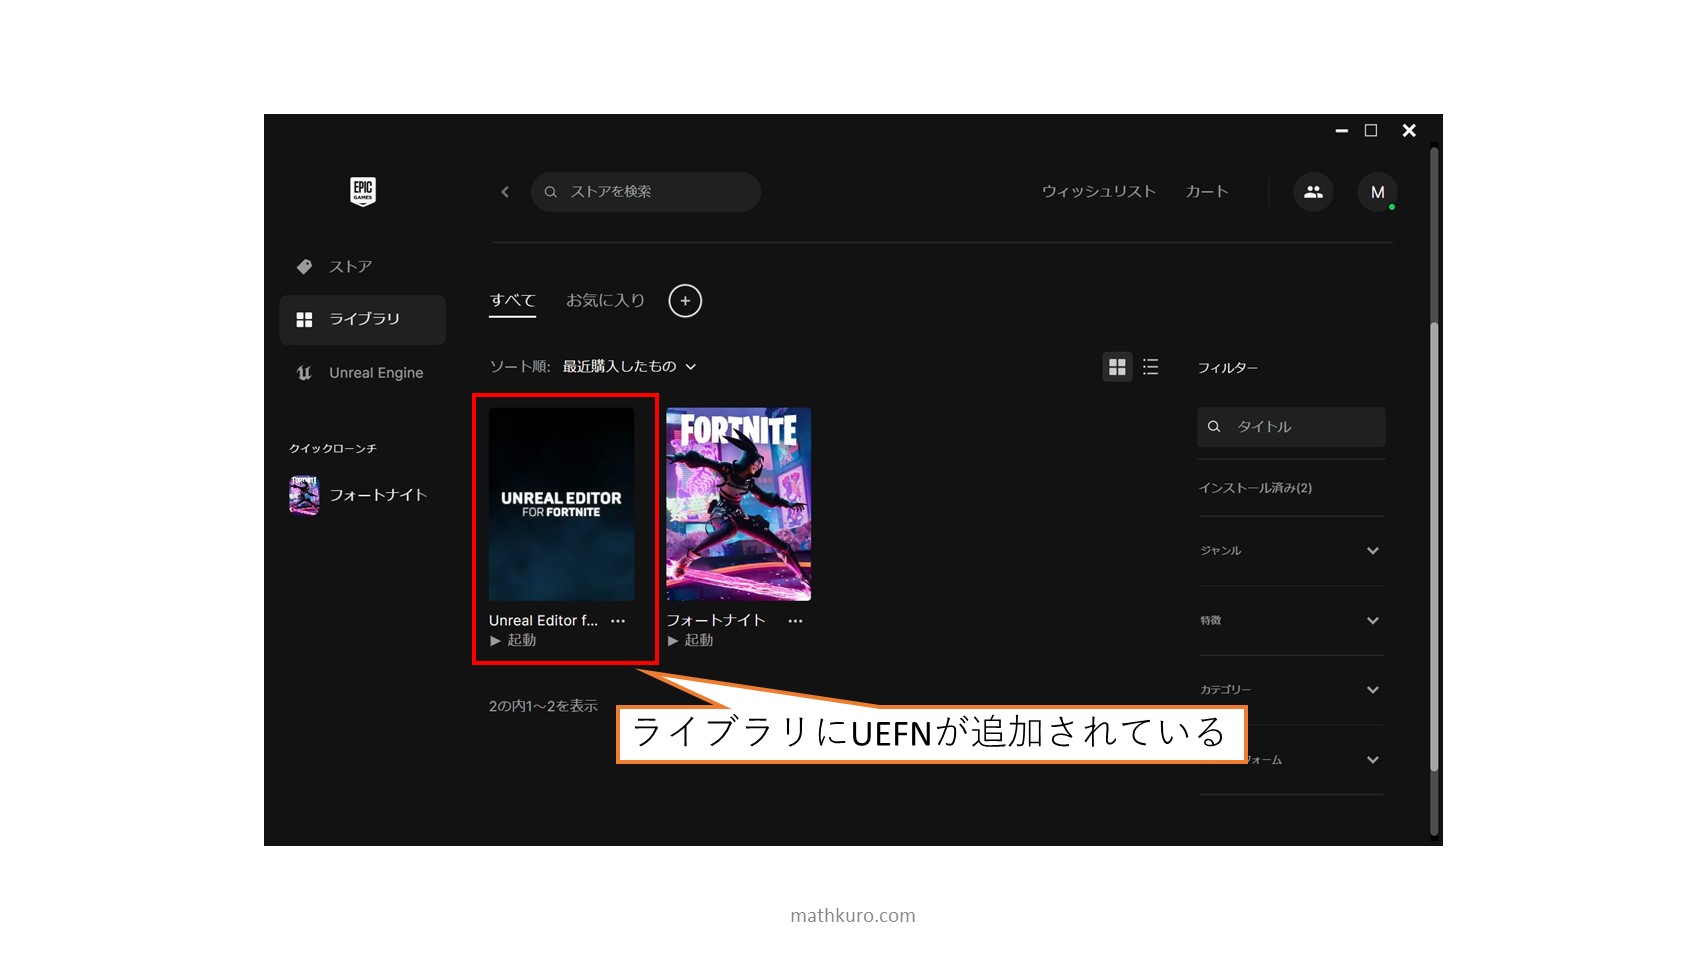Viewport: 1707px width, 960px height.
Task: Open the M profile avatar
Action: 1377,192
